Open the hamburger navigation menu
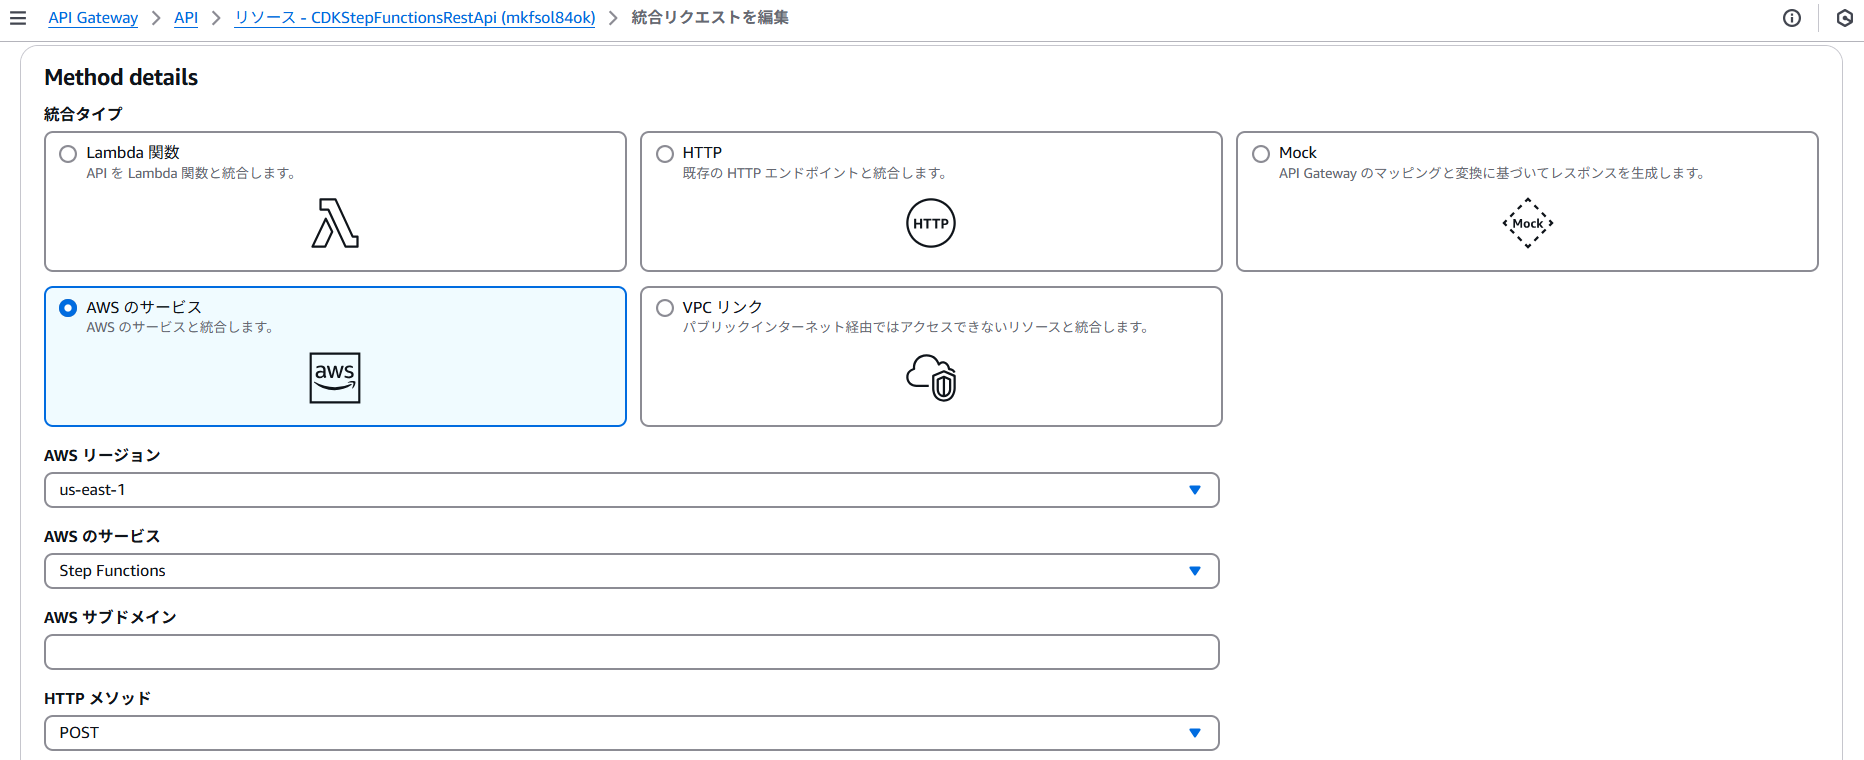Viewport: 1864px width, 760px height. pyautogui.click(x=18, y=18)
